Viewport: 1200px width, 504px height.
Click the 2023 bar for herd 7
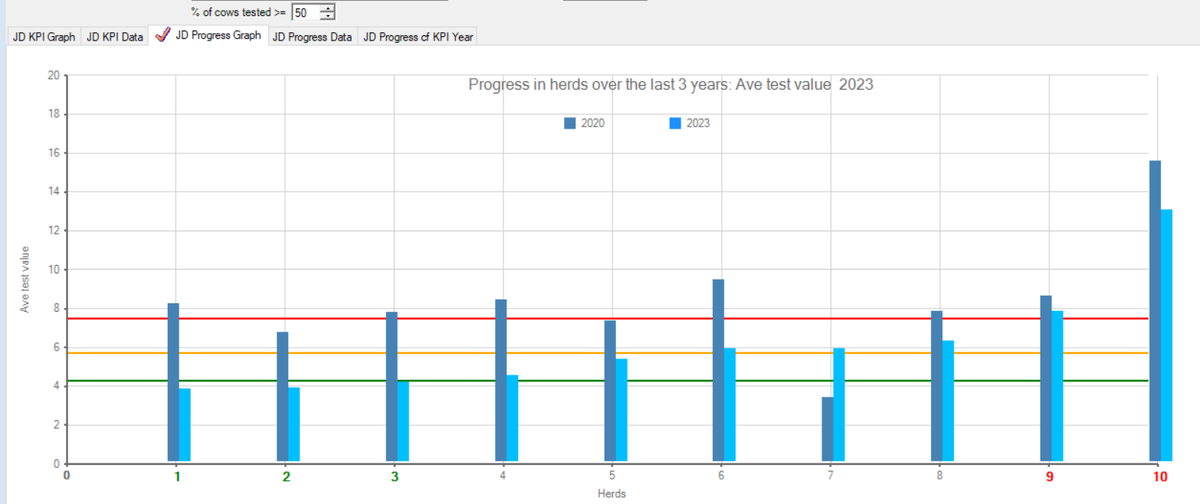[839, 406]
